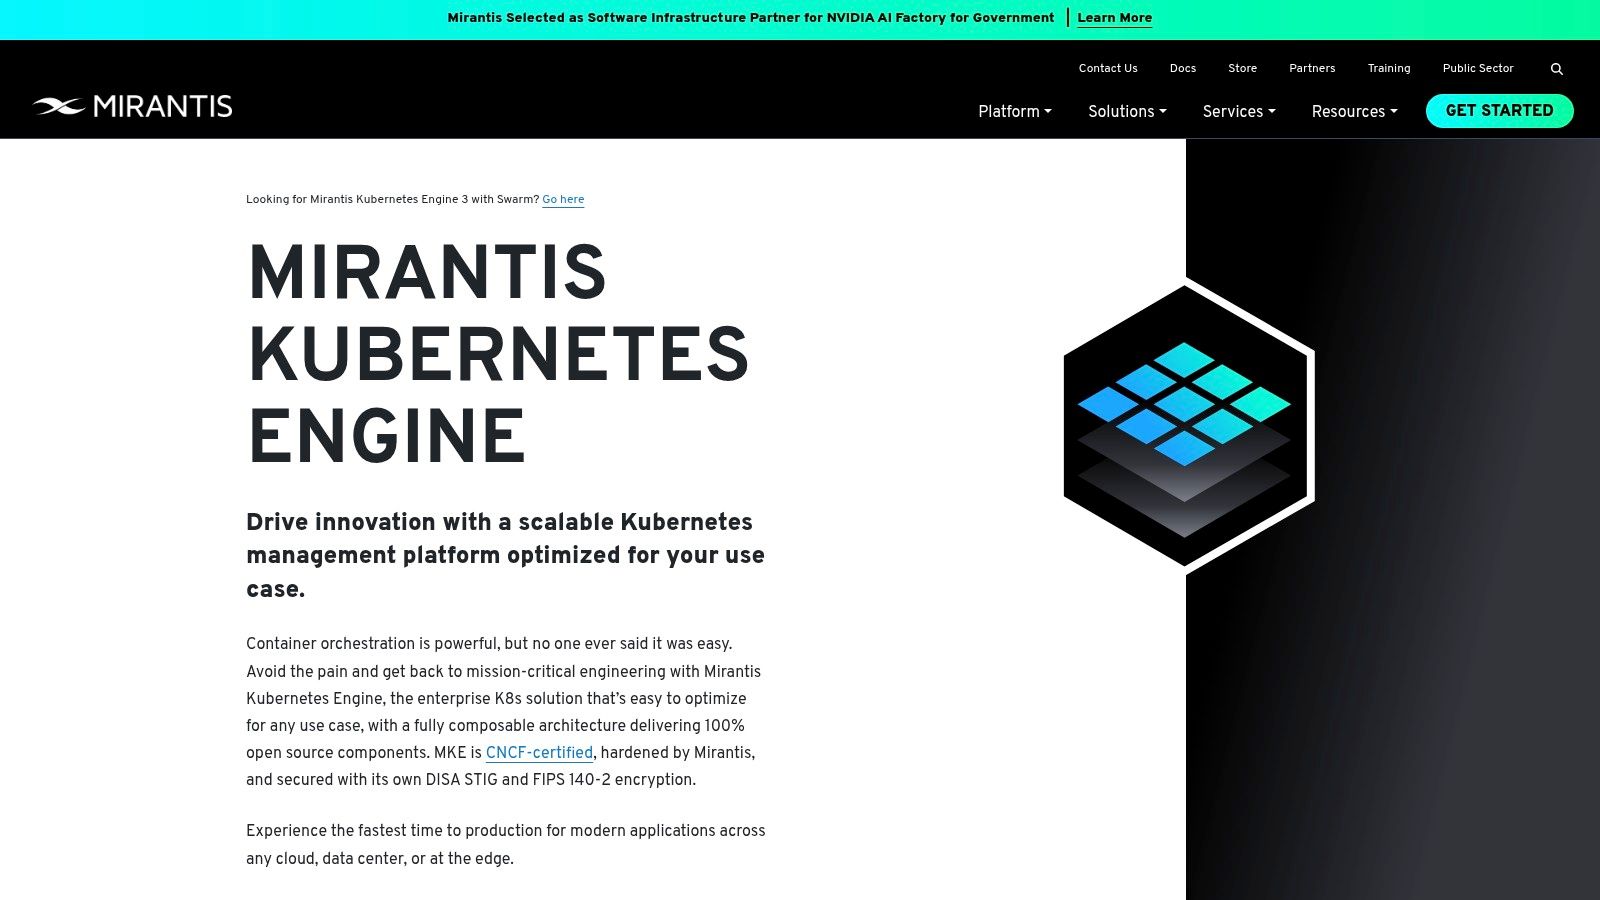Click the Learn More link in the banner
The height and width of the screenshot is (900, 1600).
pyautogui.click(x=1114, y=18)
